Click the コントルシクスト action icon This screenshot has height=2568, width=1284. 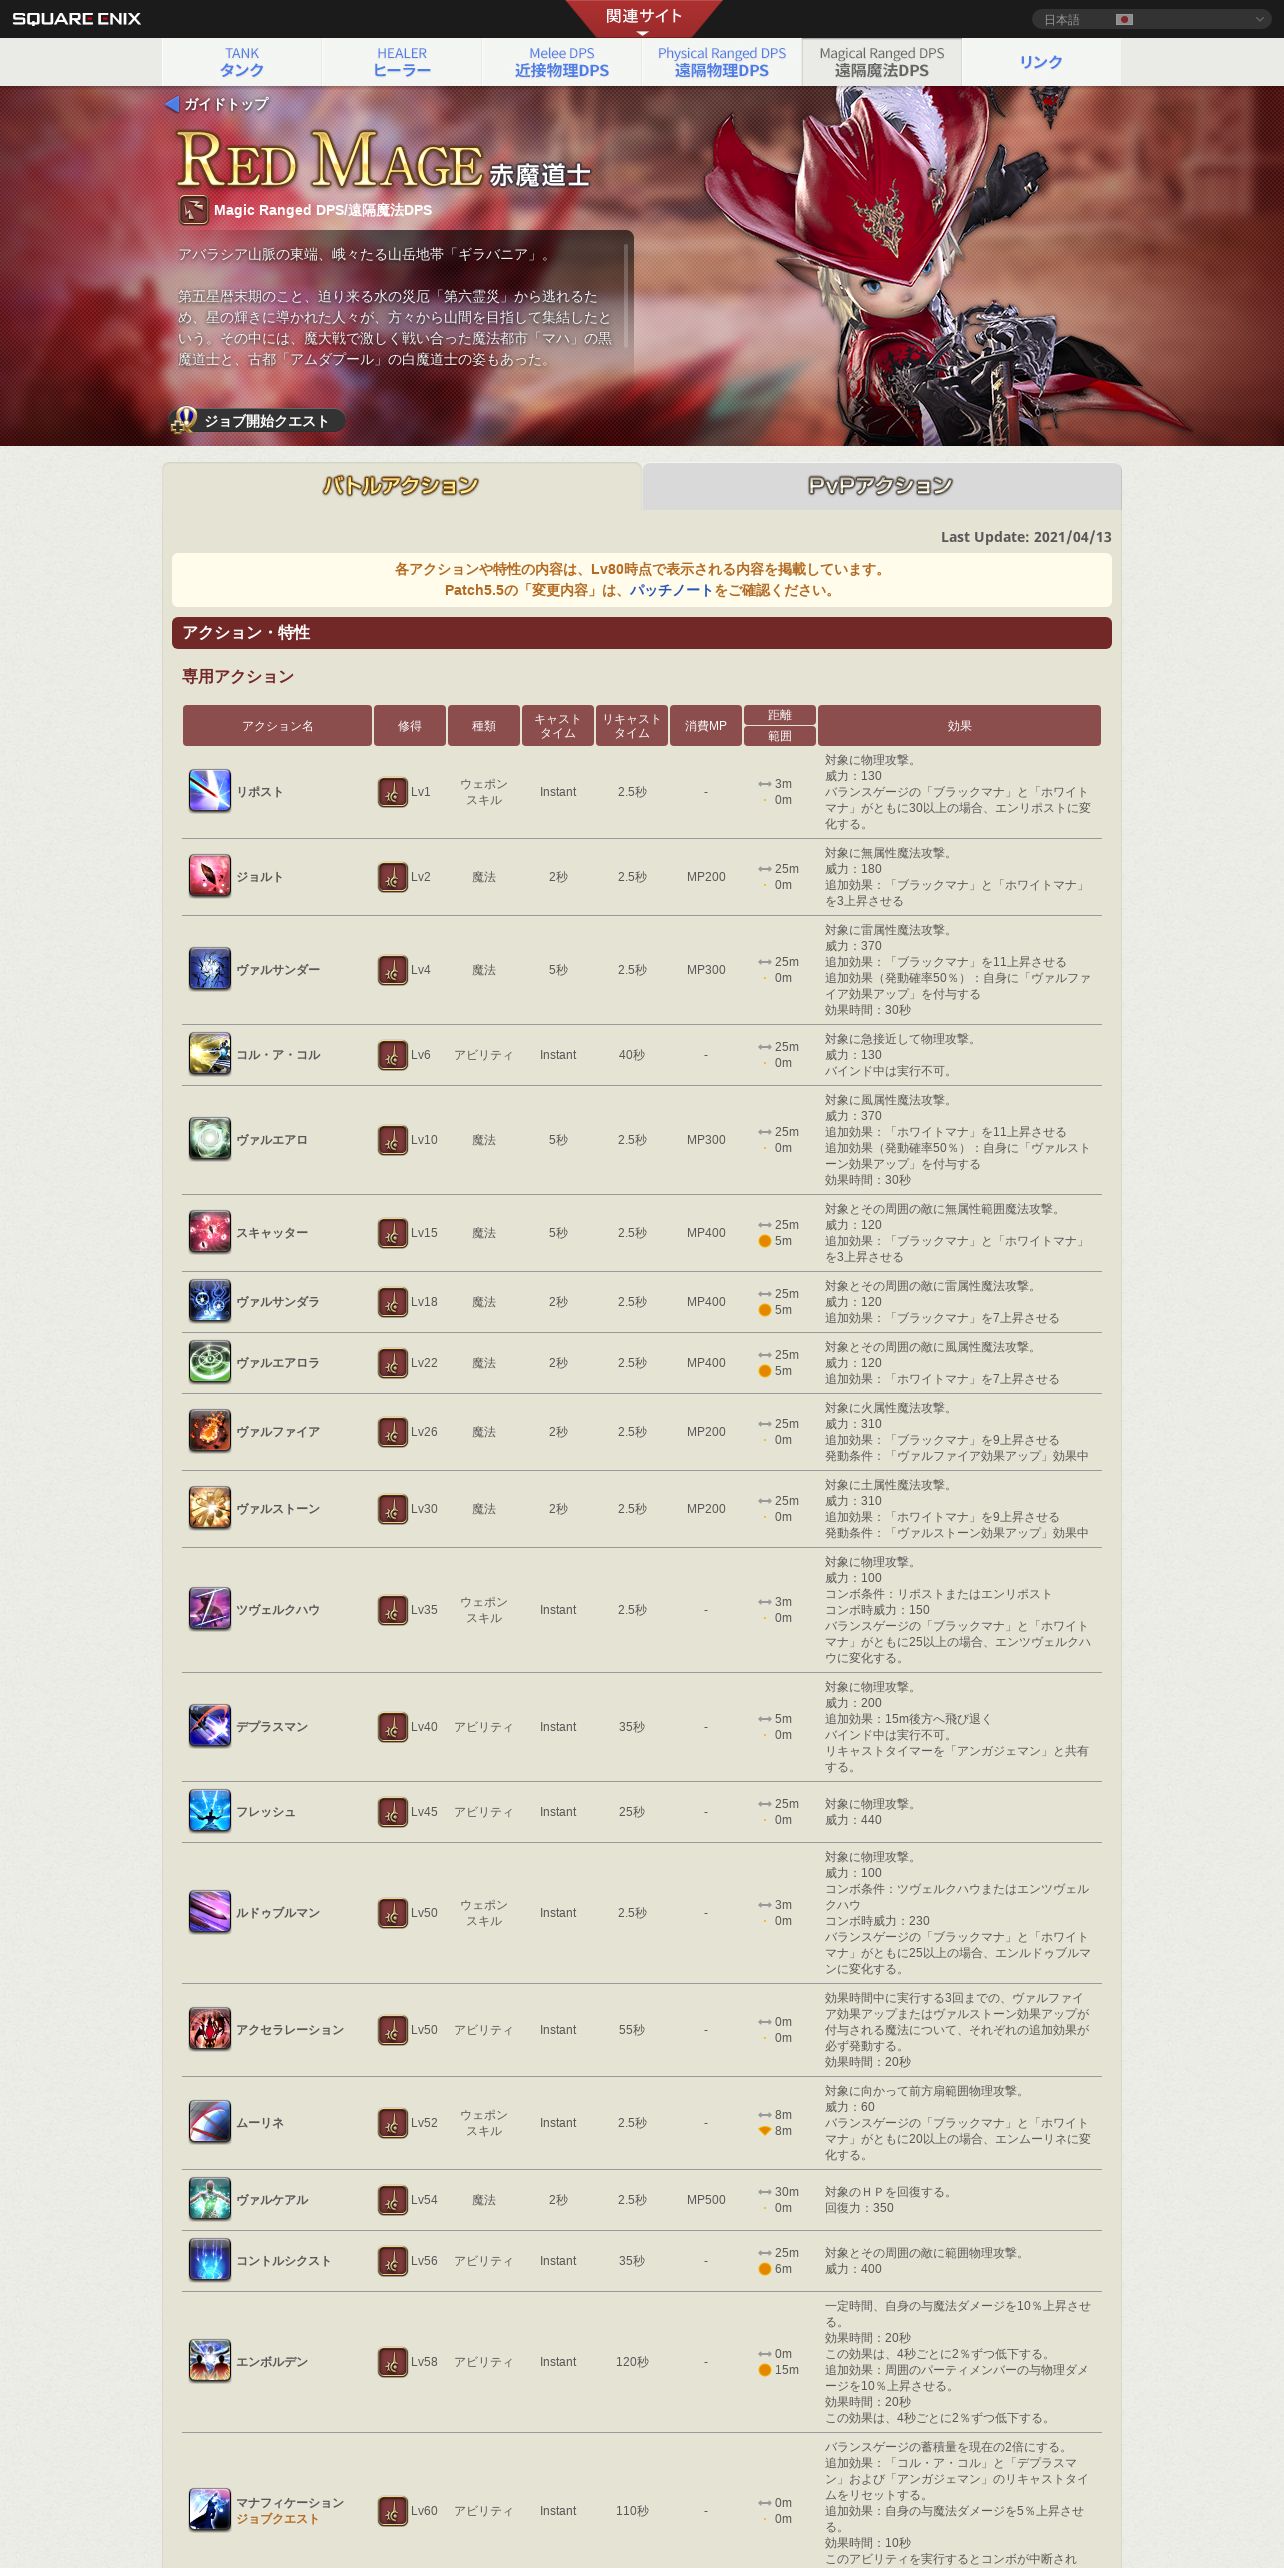[210, 2260]
